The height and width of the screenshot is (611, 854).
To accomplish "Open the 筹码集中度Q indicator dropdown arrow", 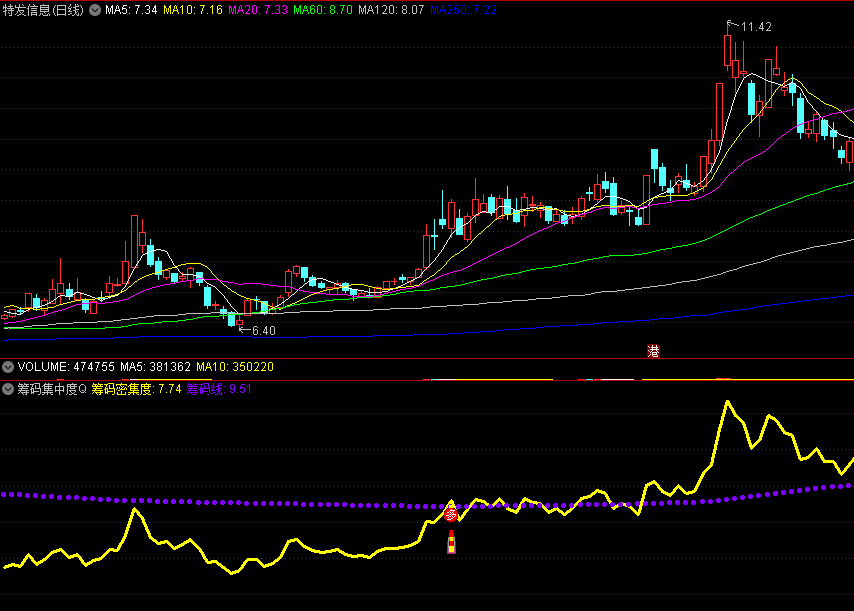I will click(8, 389).
